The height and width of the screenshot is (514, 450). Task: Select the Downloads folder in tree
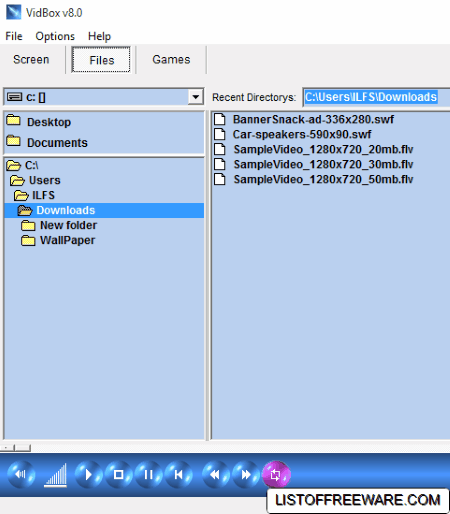click(104, 210)
